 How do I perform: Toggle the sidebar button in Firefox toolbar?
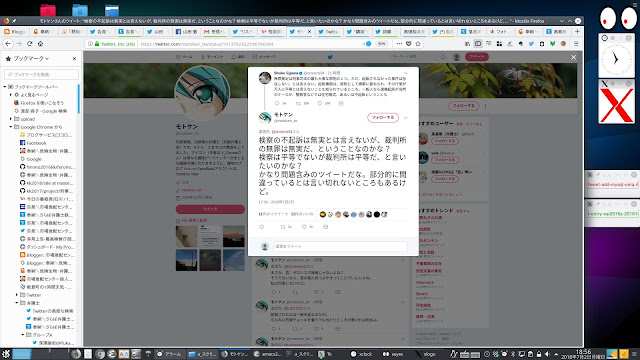point(478,44)
